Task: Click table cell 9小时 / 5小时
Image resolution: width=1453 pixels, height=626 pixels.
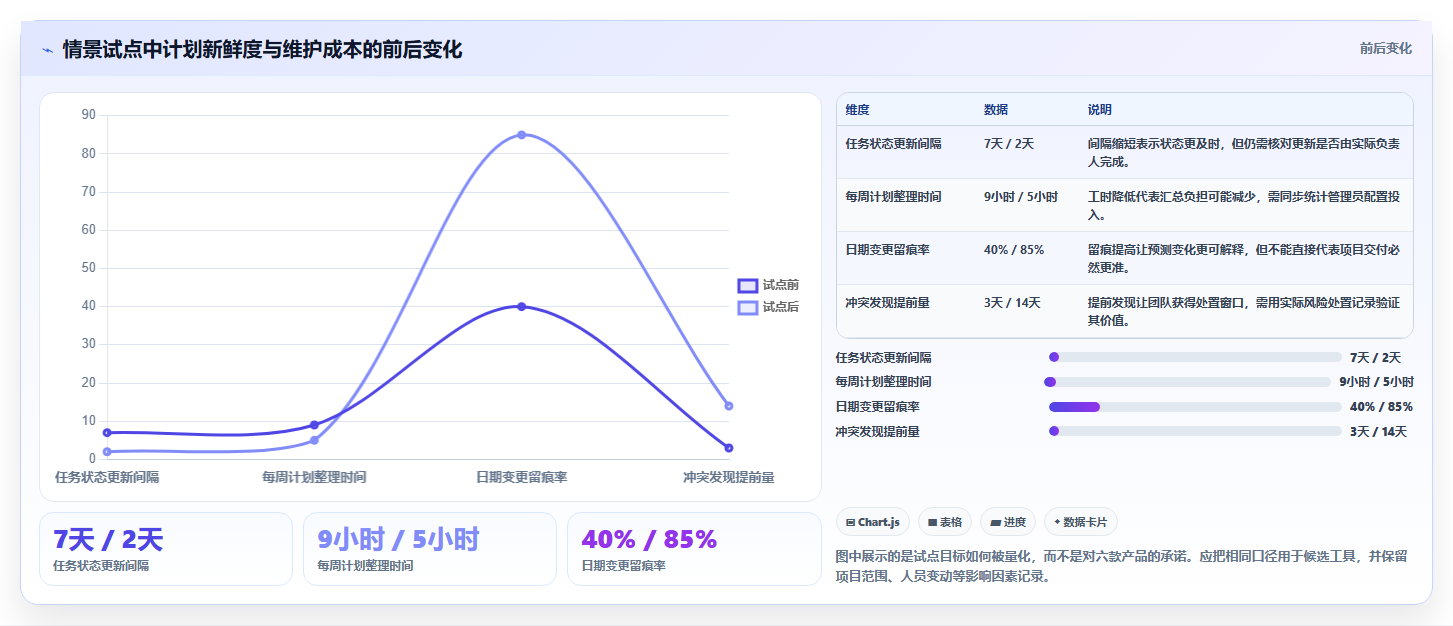Action: (x=1020, y=197)
